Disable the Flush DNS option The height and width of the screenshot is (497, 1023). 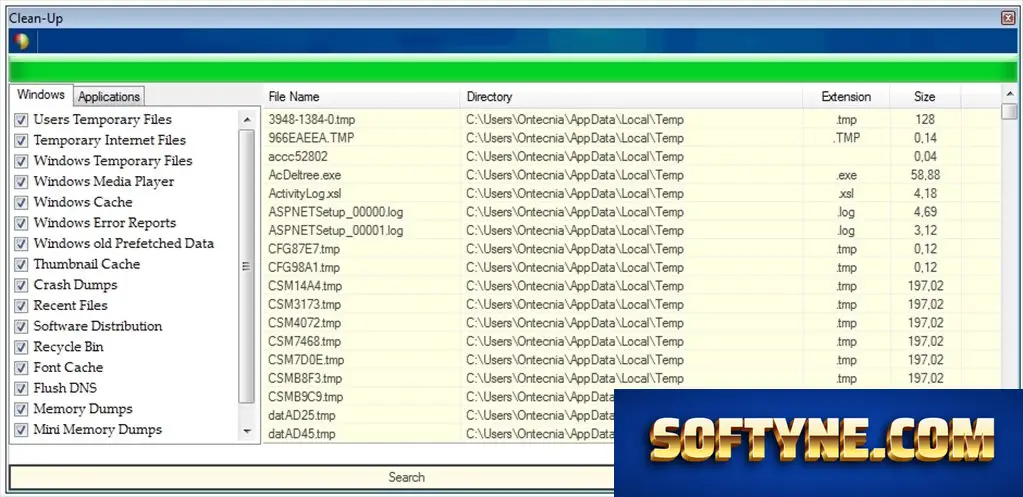tap(22, 389)
